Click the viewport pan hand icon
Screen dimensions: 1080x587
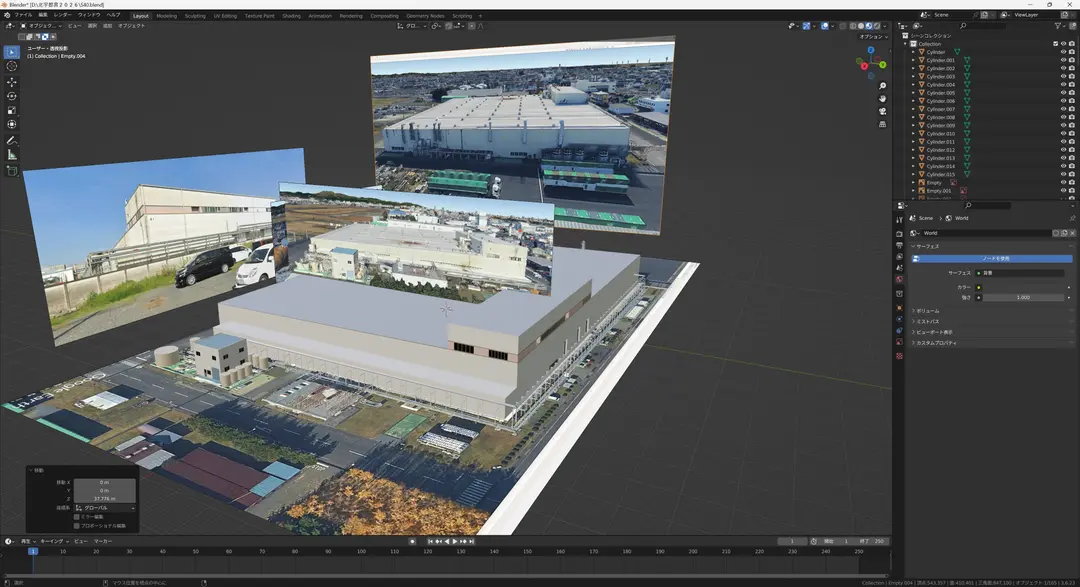tap(882, 99)
